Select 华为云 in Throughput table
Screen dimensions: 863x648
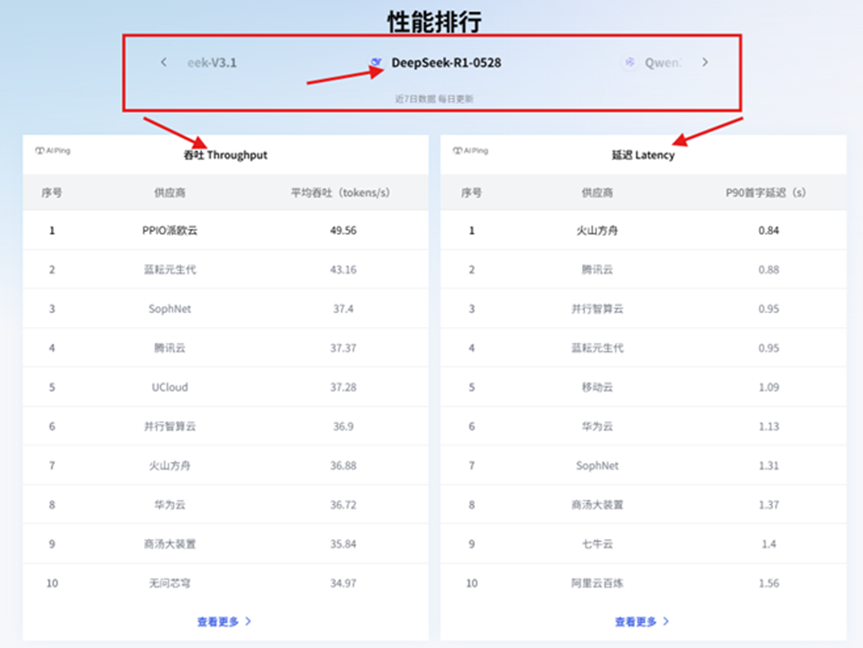point(170,505)
